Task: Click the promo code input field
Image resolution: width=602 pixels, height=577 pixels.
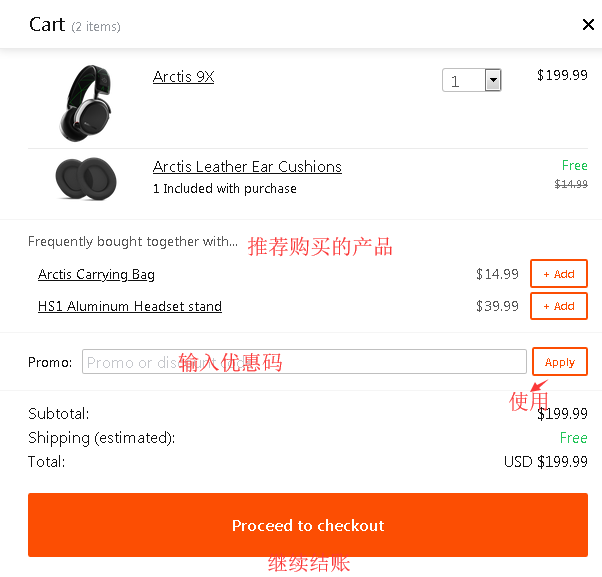Action: pos(304,362)
